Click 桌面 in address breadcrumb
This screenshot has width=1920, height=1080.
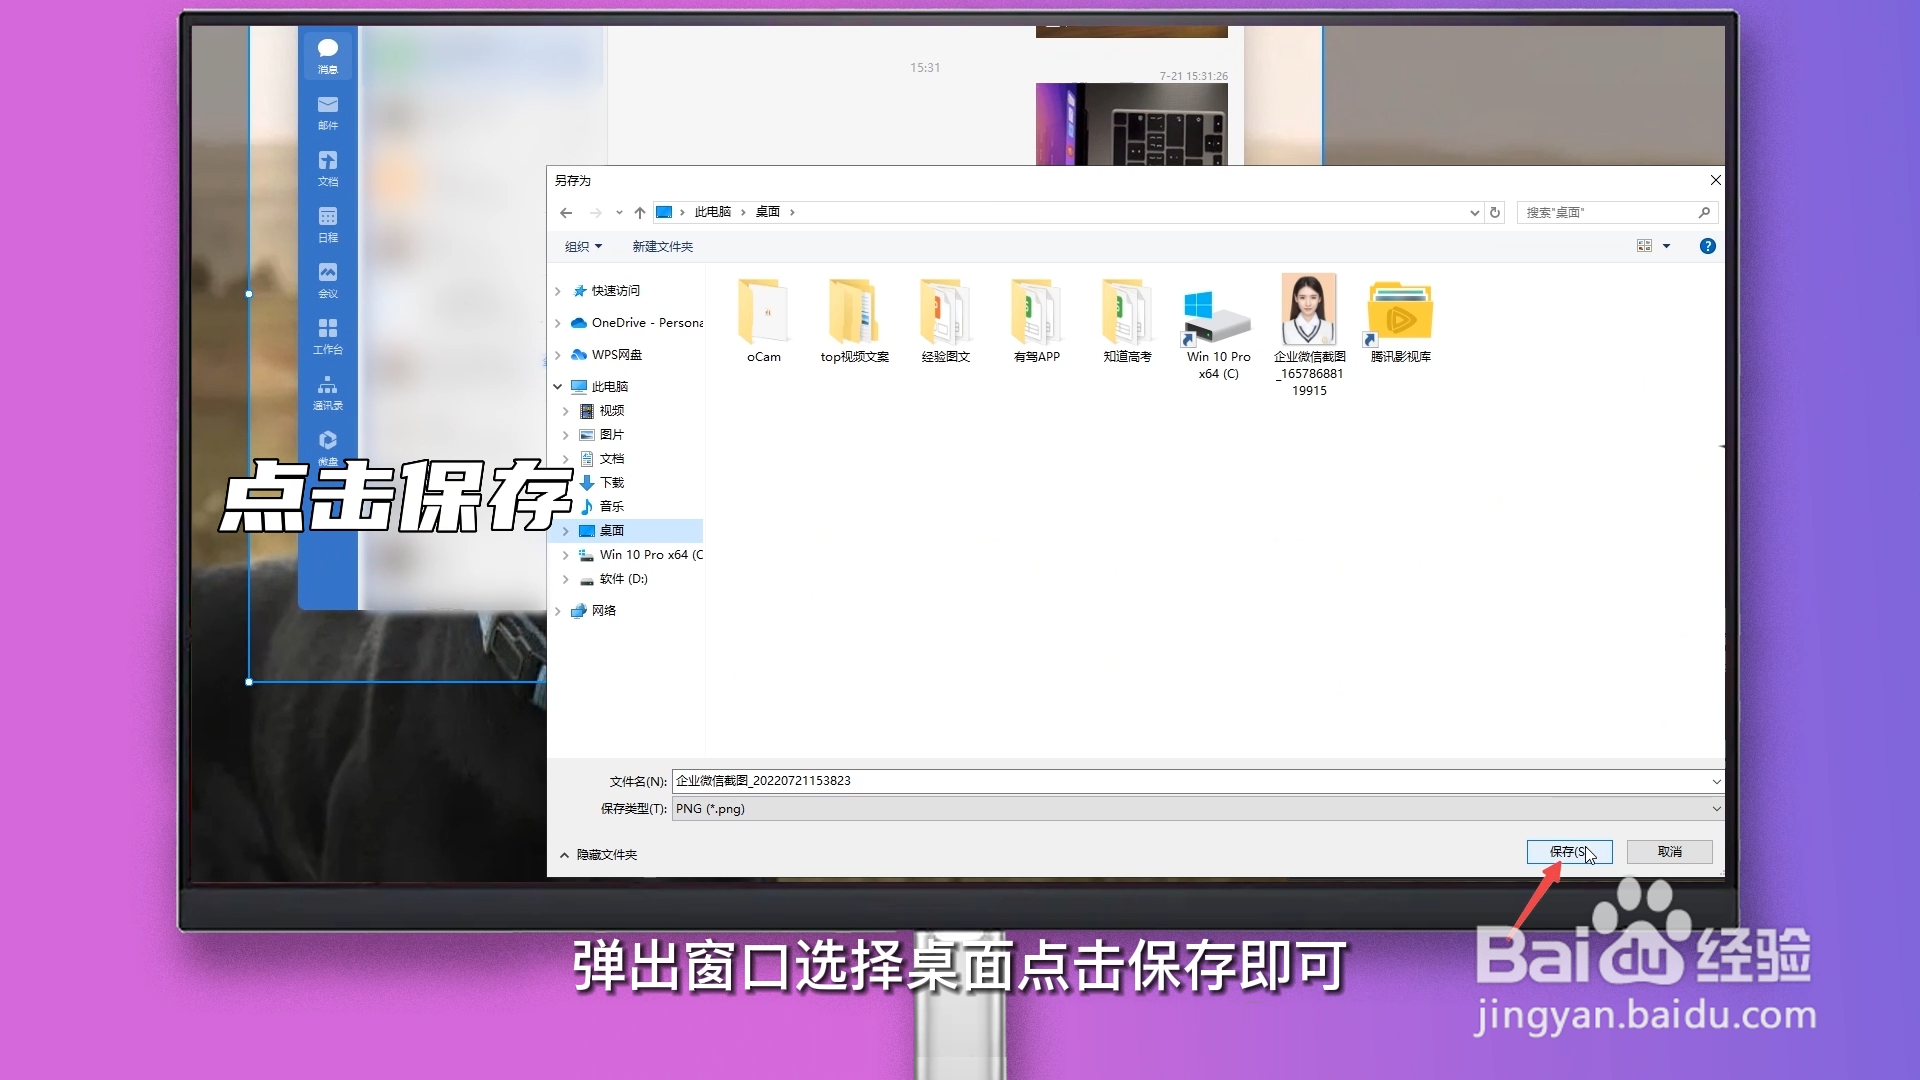click(768, 212)
